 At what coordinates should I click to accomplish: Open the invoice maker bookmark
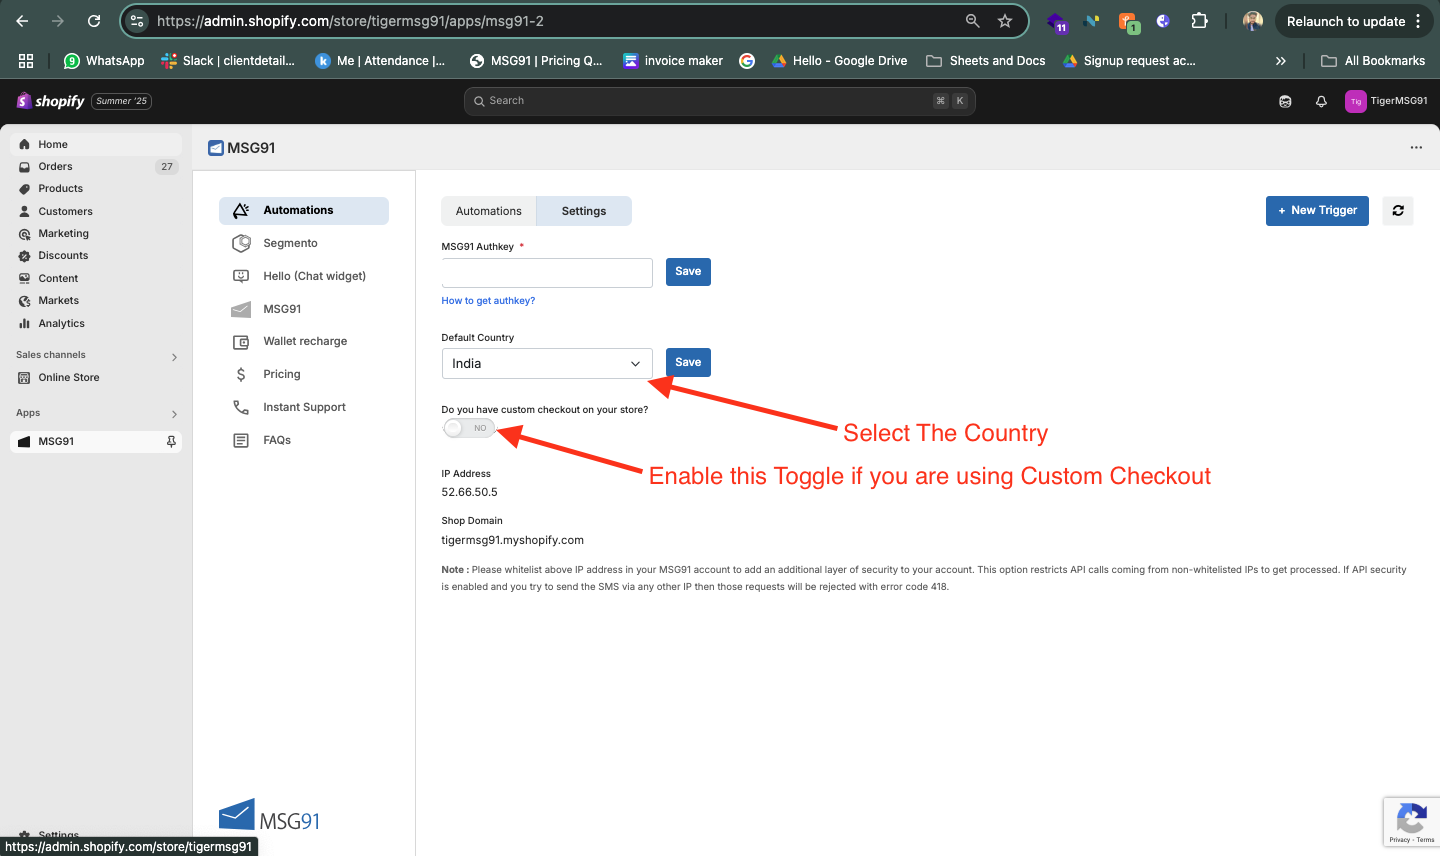[x=673, y=61]
